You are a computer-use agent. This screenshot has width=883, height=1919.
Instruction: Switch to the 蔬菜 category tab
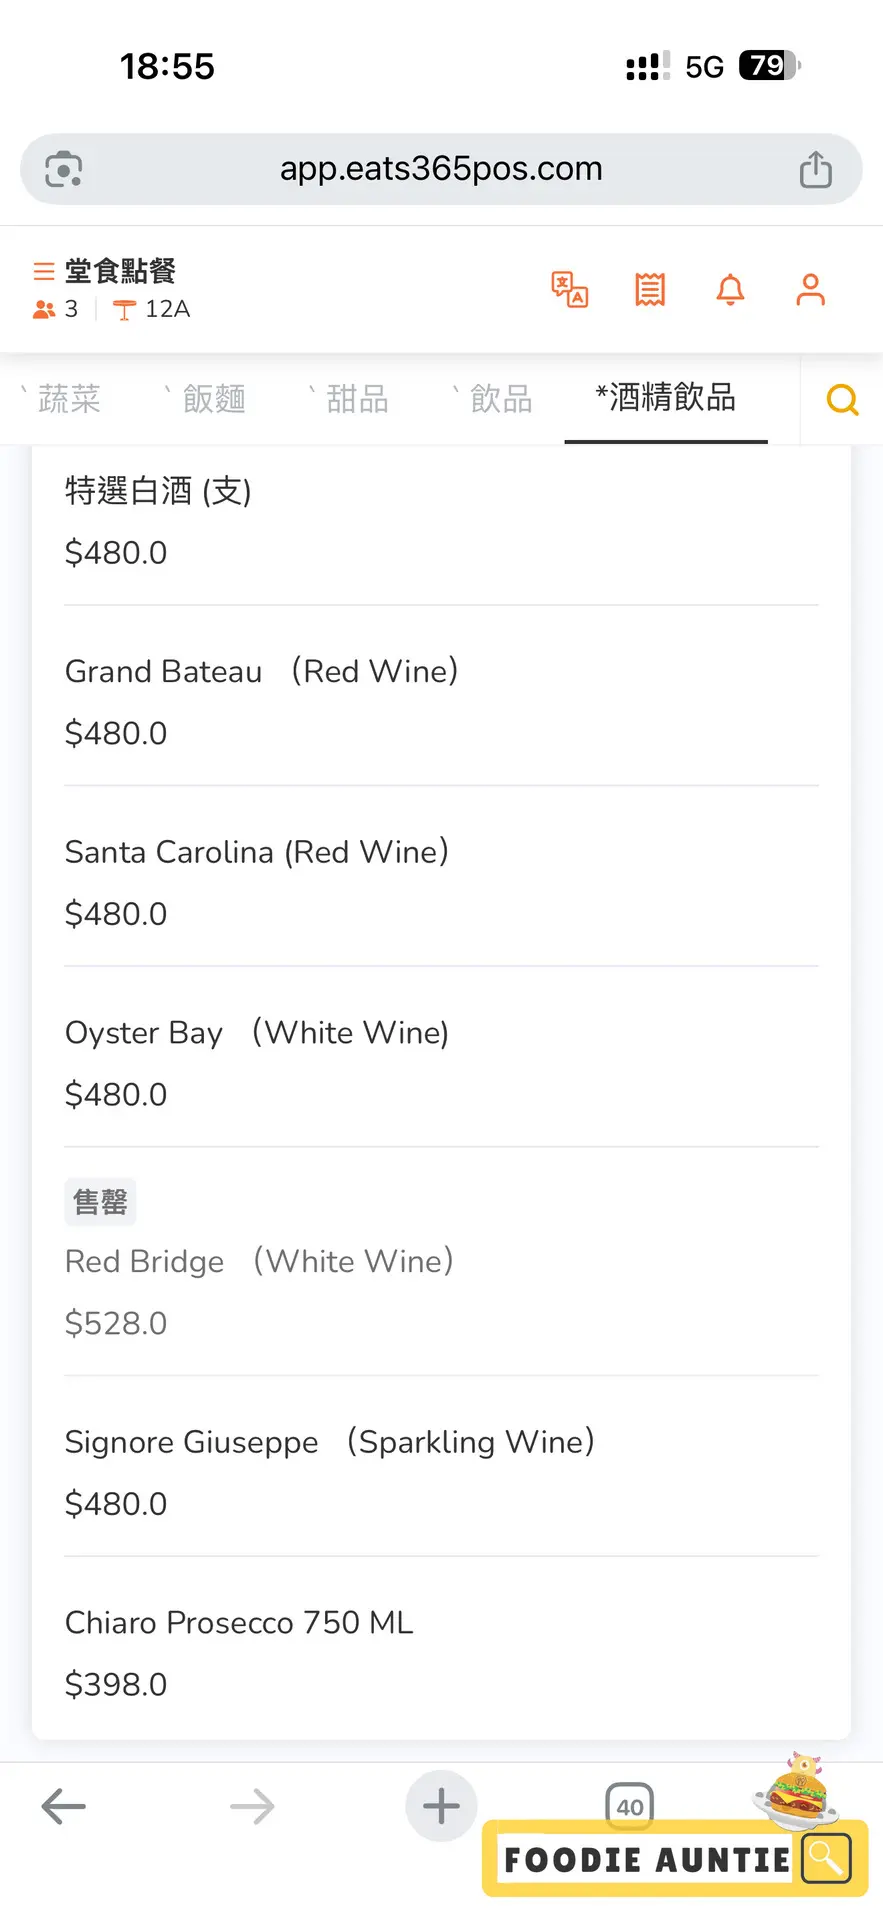[x=69, y=399]
